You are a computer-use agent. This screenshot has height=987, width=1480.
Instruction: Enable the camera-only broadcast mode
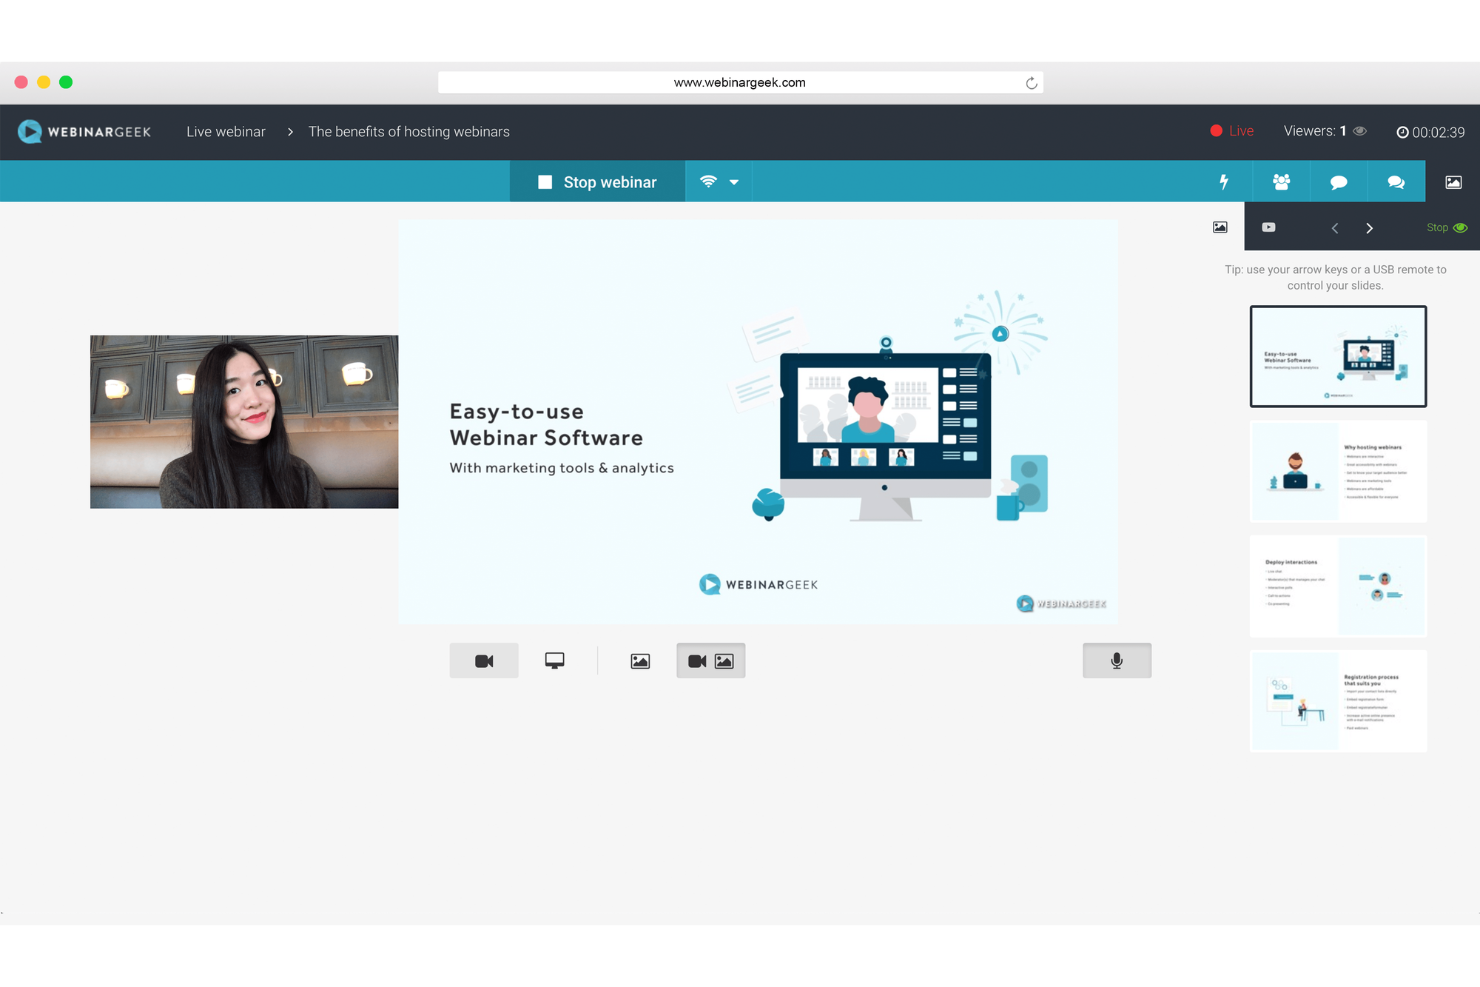click(x=484, y=660)
